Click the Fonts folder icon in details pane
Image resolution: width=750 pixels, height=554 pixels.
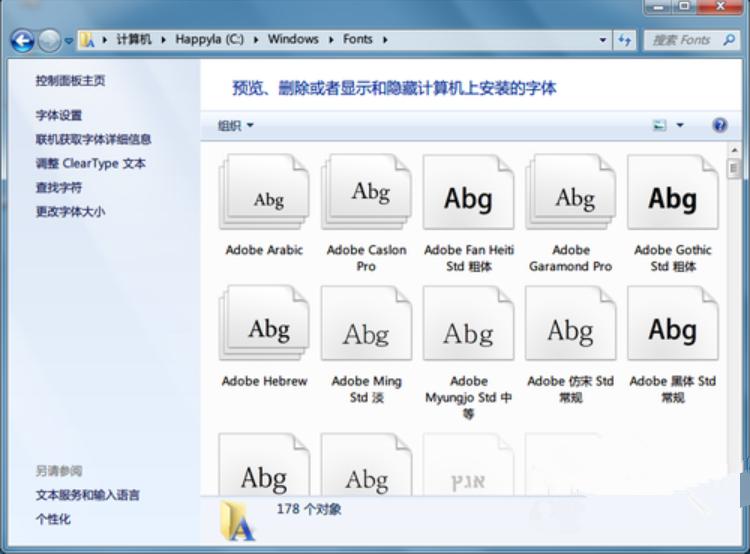(237, 521)
